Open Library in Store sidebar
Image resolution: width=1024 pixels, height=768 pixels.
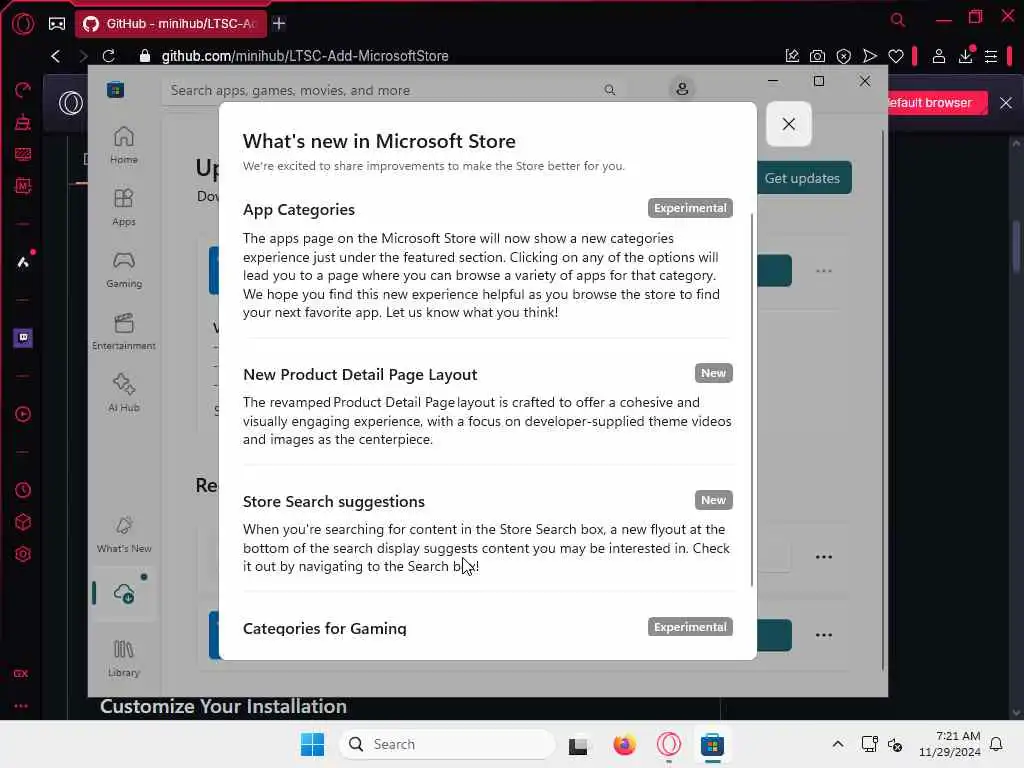123,658
